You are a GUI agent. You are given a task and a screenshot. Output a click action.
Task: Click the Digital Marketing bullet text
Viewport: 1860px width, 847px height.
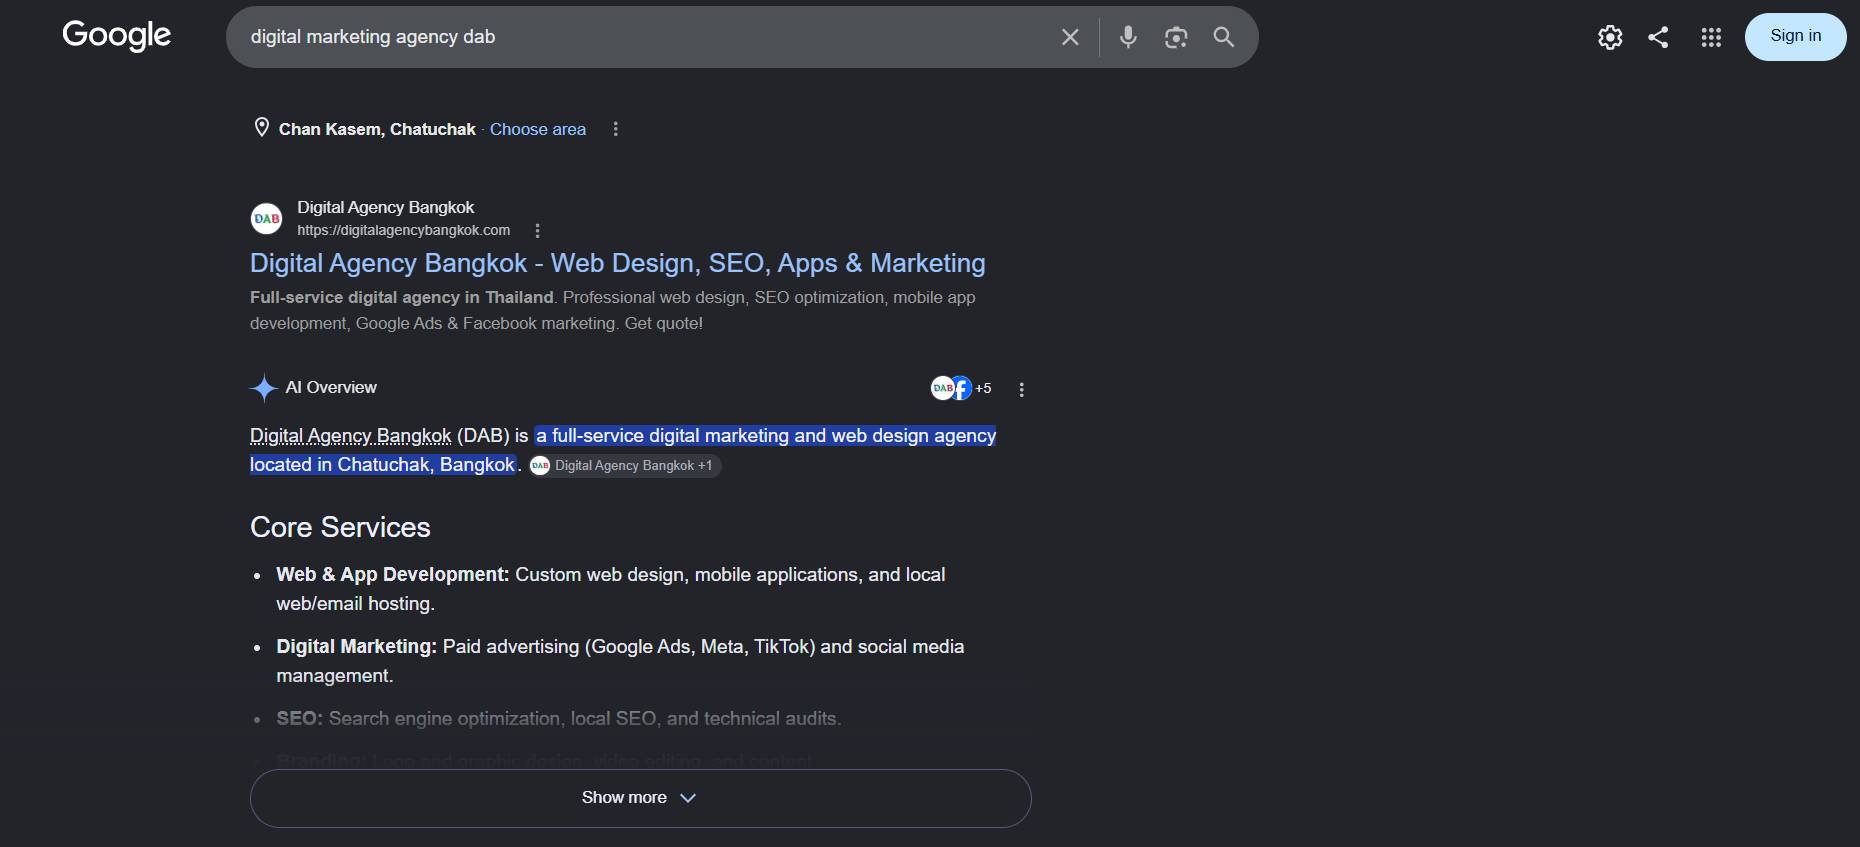(620, 661)
